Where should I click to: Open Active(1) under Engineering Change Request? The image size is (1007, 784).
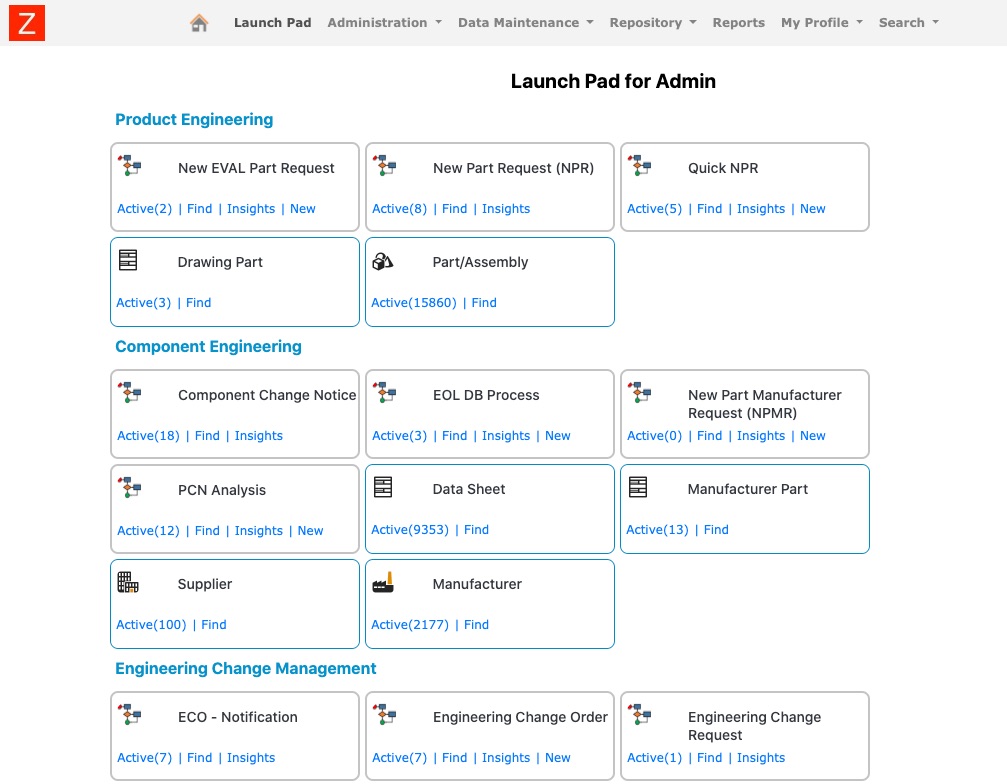click(654, 758)
